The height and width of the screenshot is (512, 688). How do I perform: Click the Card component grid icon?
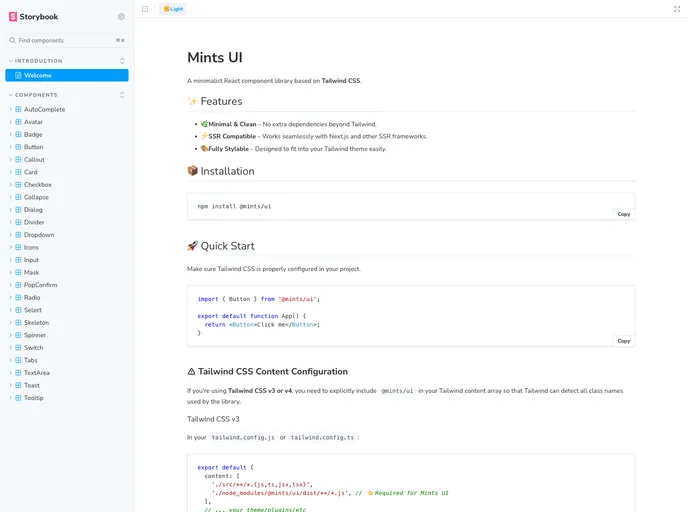tap(18, 172)
